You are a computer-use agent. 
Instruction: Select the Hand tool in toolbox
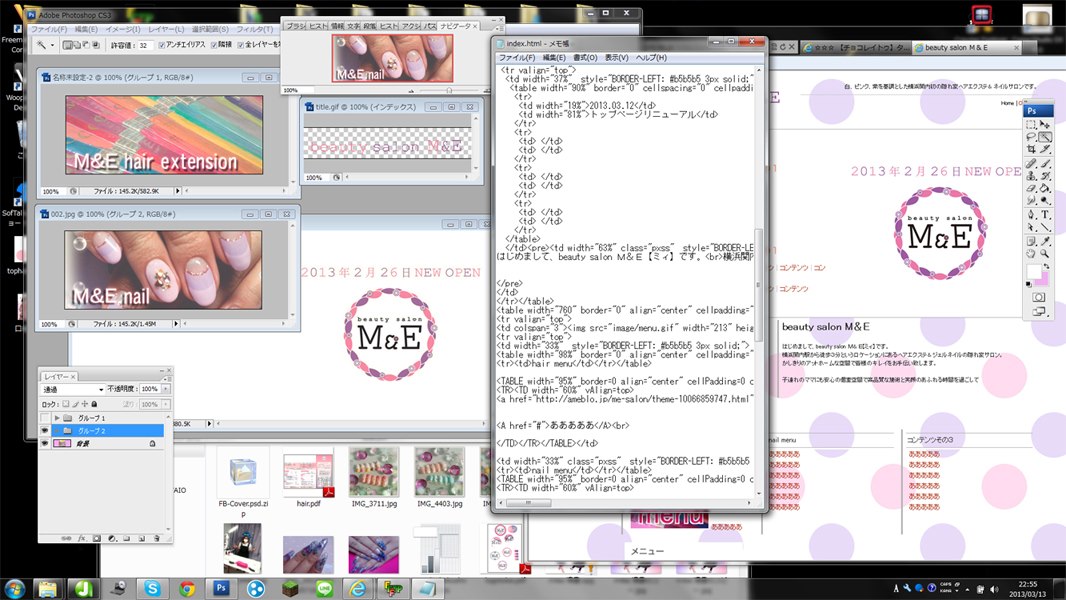pos(1031,253)
